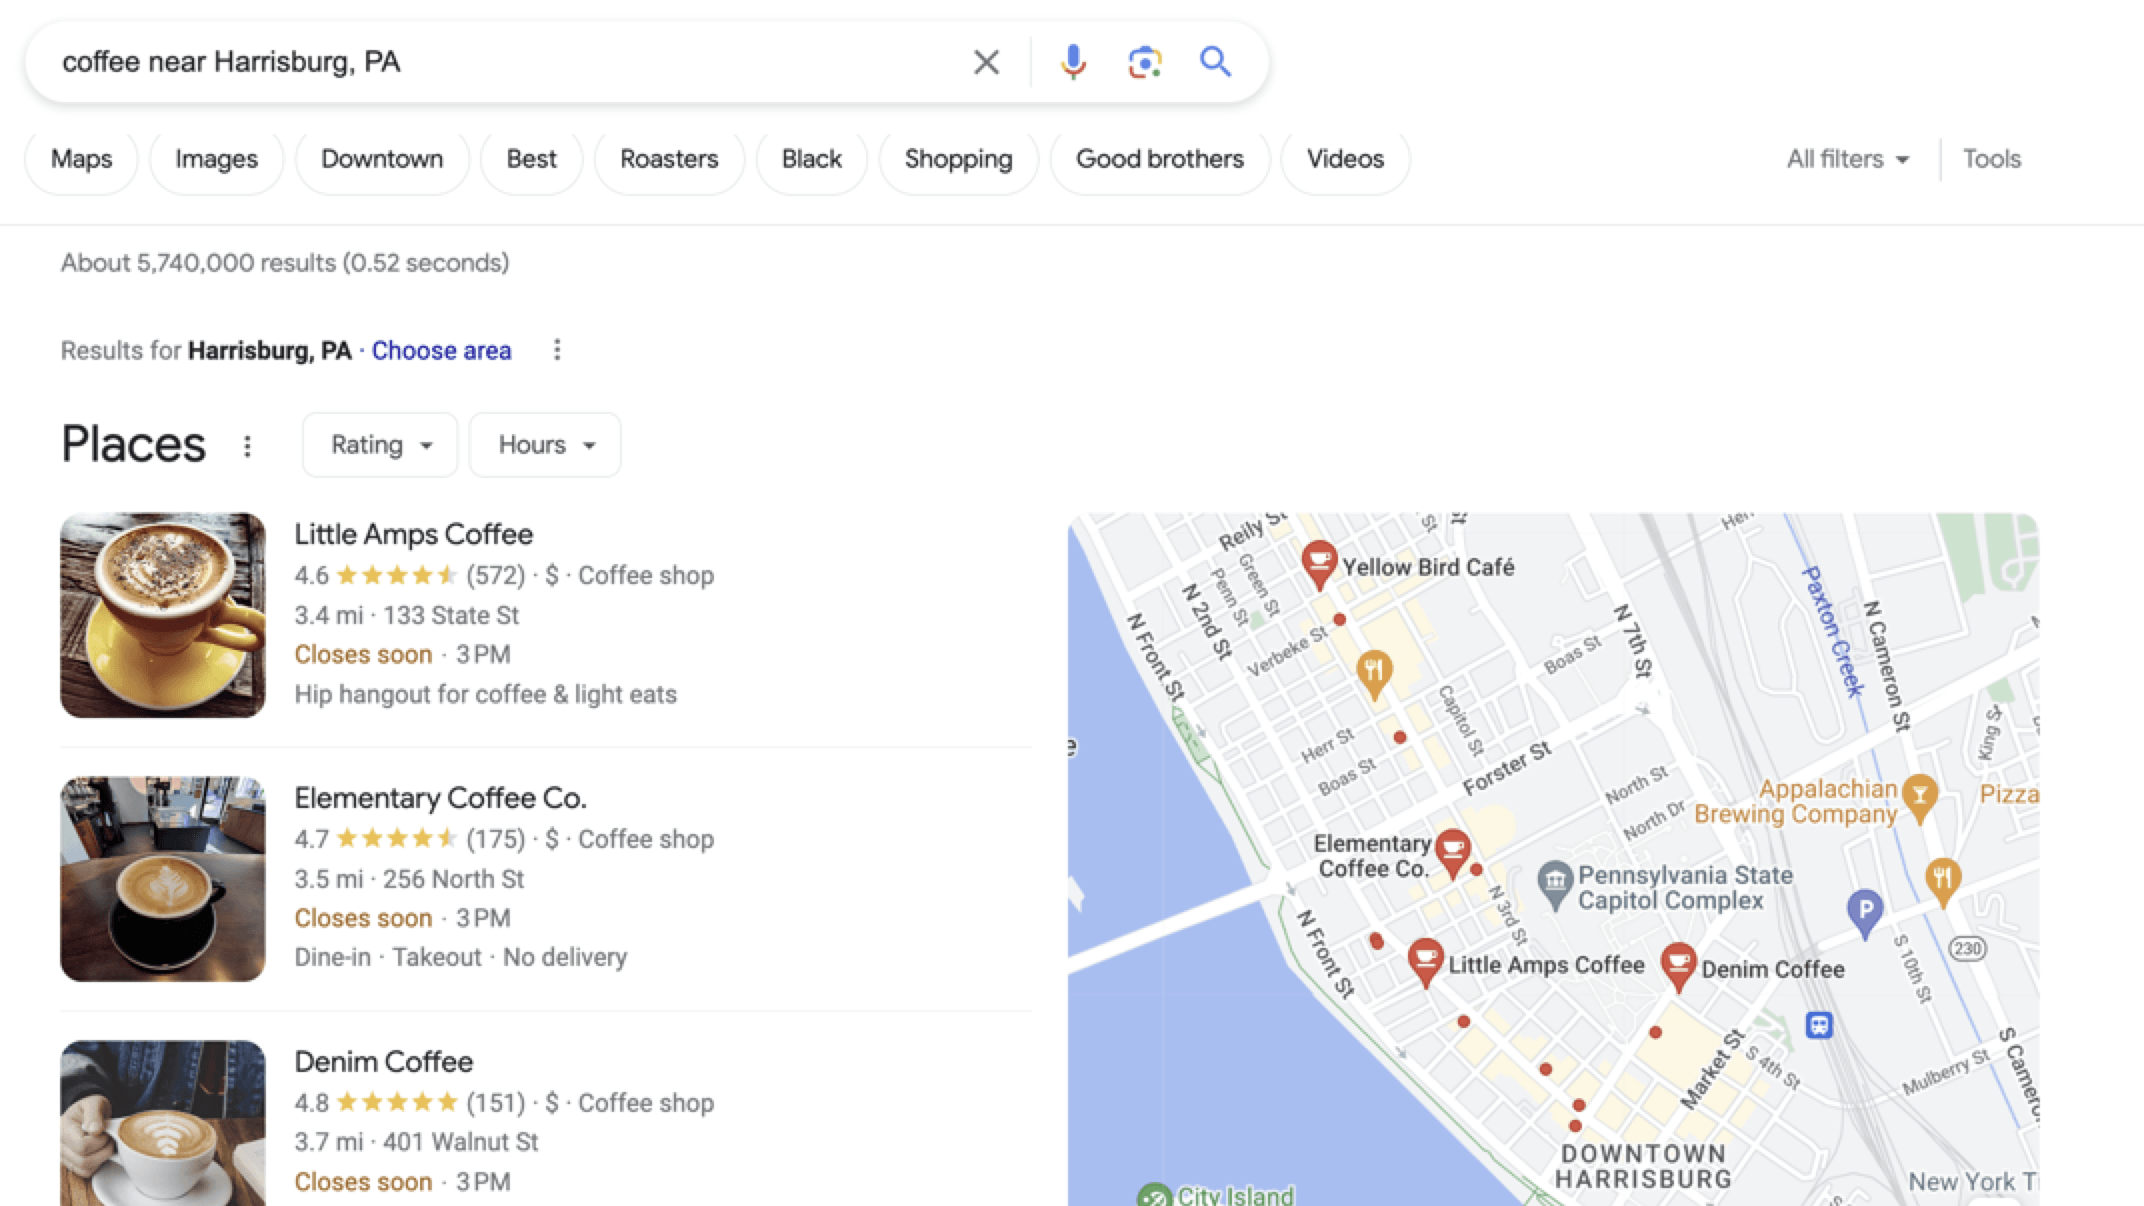Screen dimensions: 2144x1206
Task: Click the About 5,740,000 results text
Action: point(285,263)
